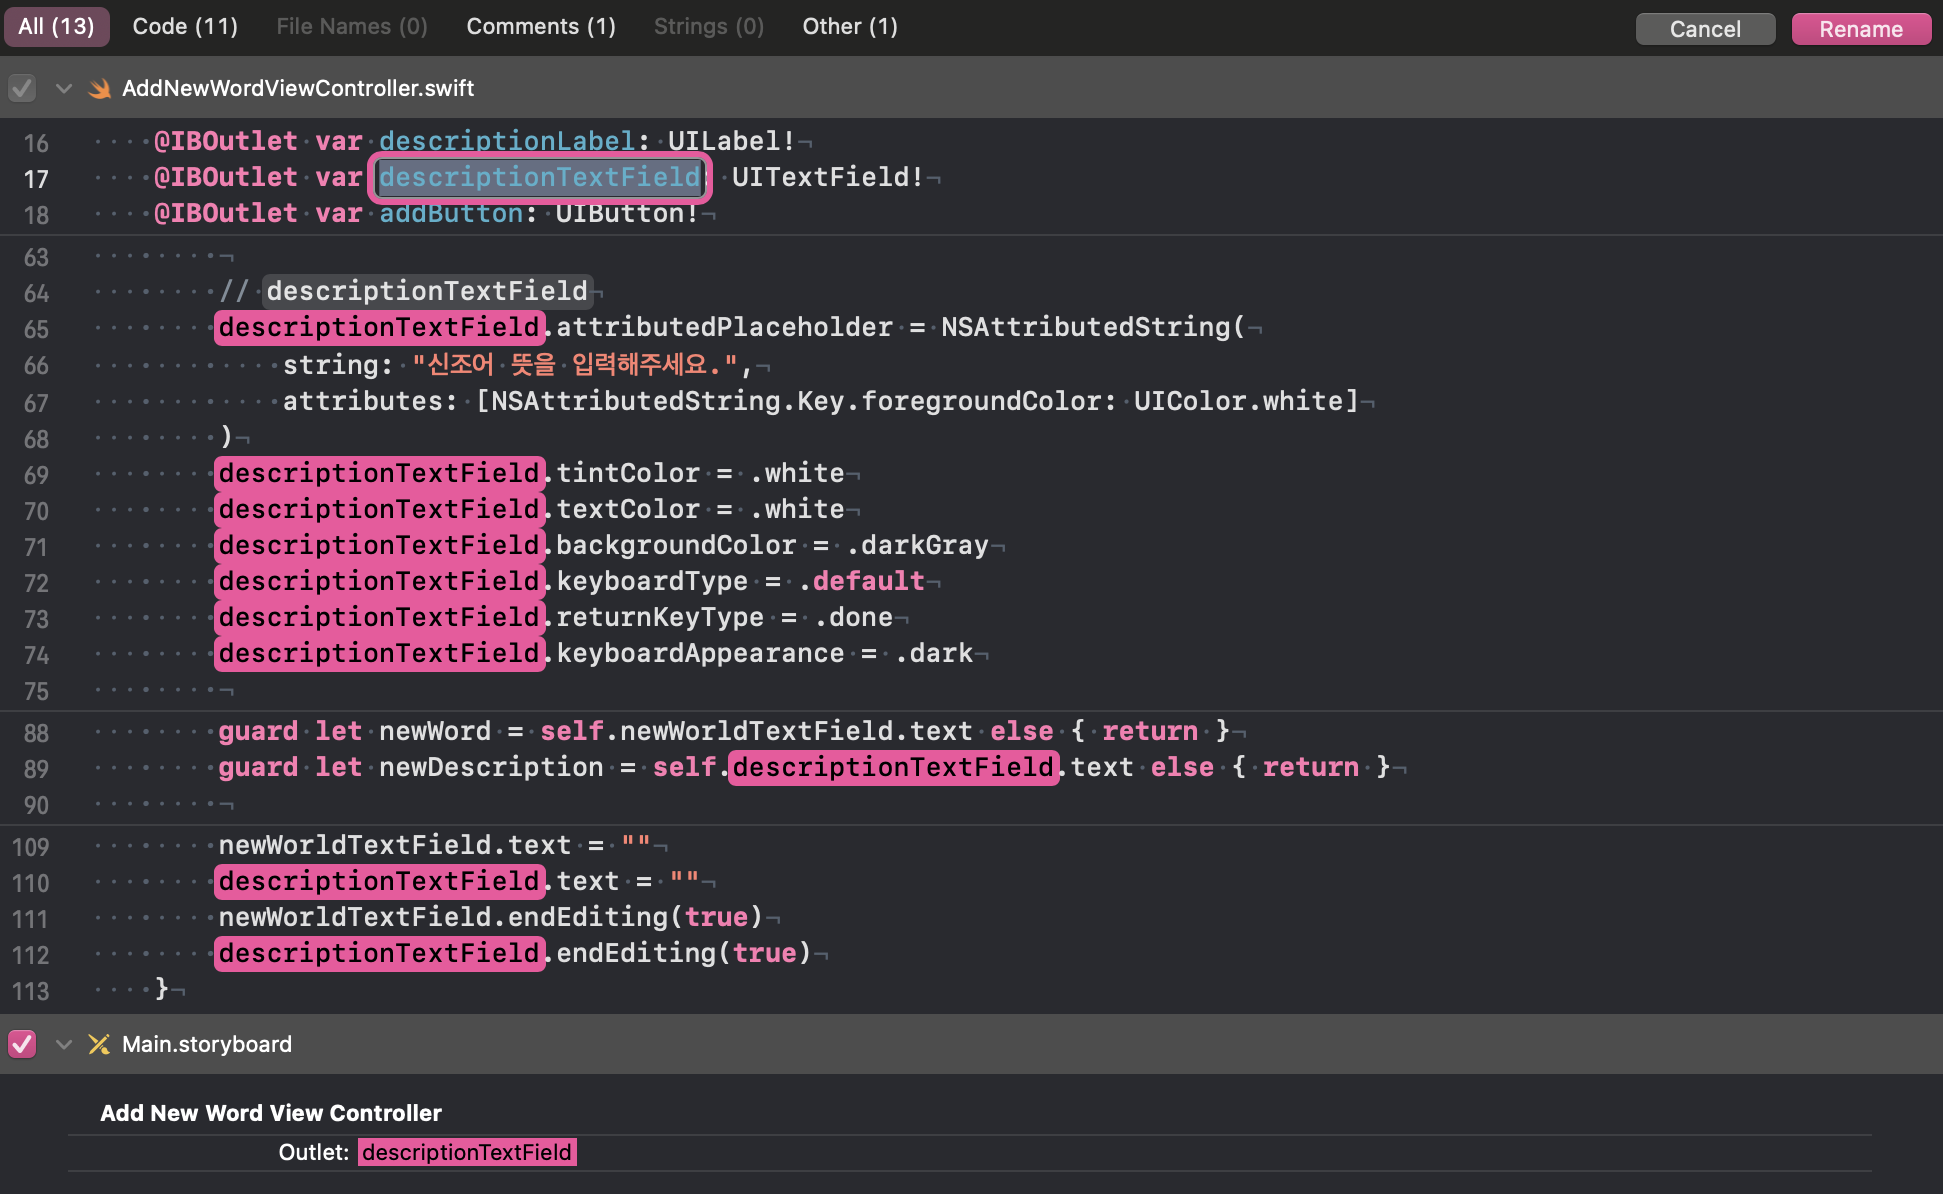Viewport: 1943px width, 1194px height.
Task: Toggle the AddNewWordViewController.swift checkbox
Action: [22, 88]
